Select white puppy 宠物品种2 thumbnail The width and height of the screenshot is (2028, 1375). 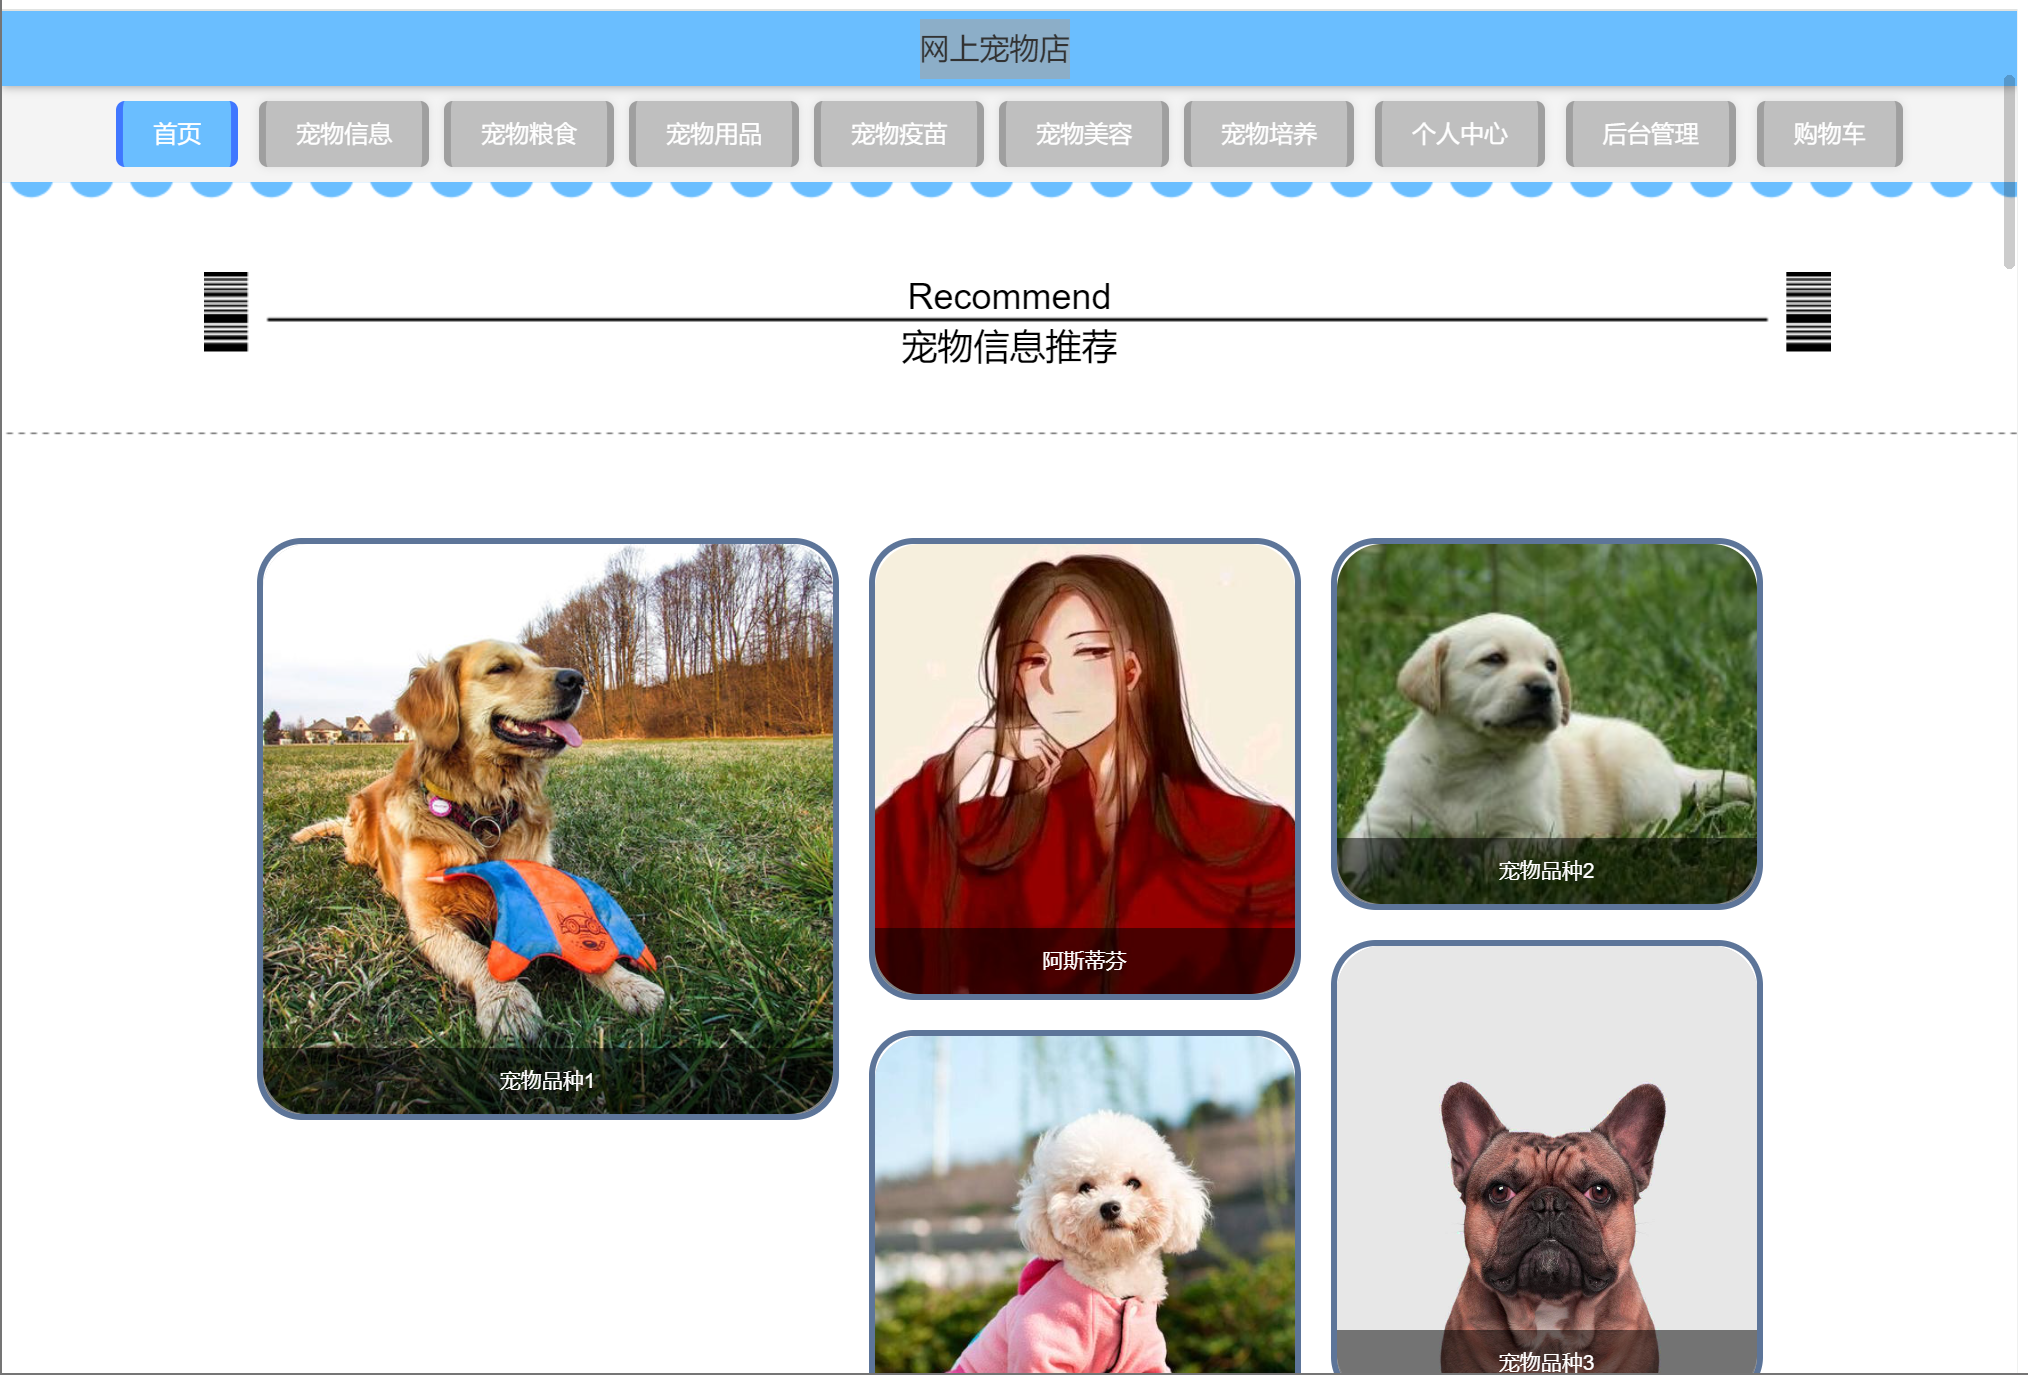click(x=1546, y=700)
